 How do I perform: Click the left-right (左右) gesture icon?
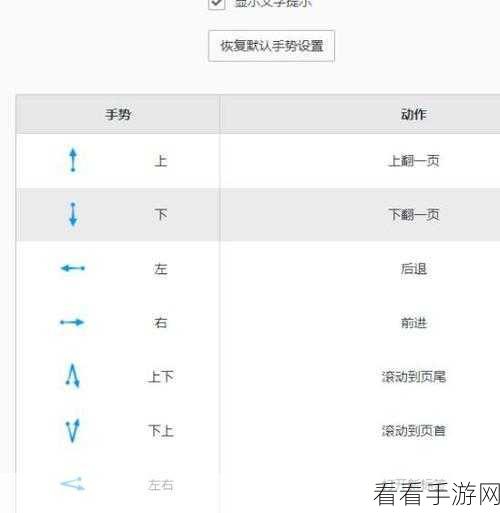(73, 484)
